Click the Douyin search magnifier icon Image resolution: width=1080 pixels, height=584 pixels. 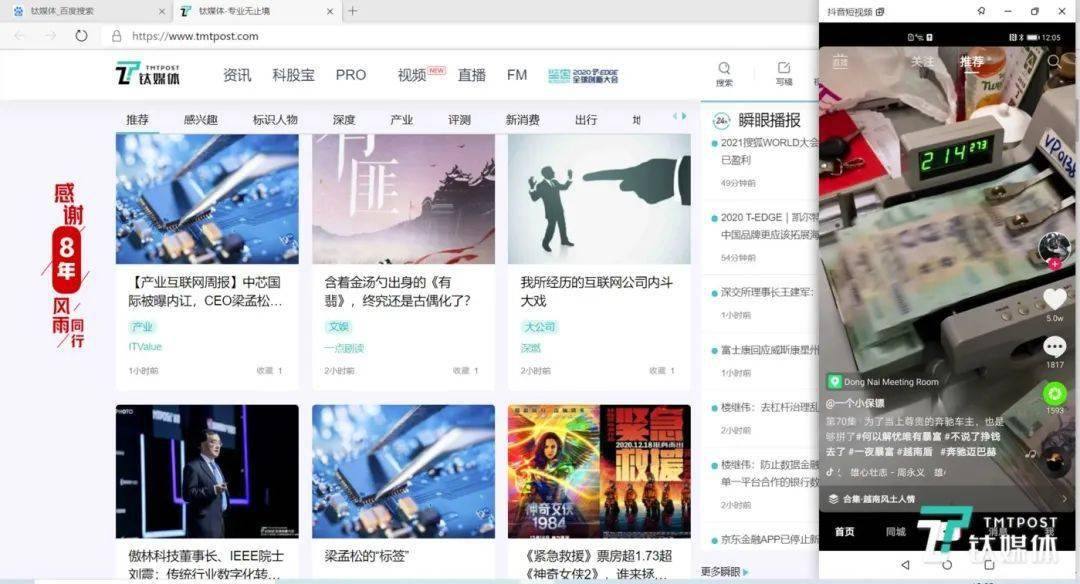tap(1054, 62)
